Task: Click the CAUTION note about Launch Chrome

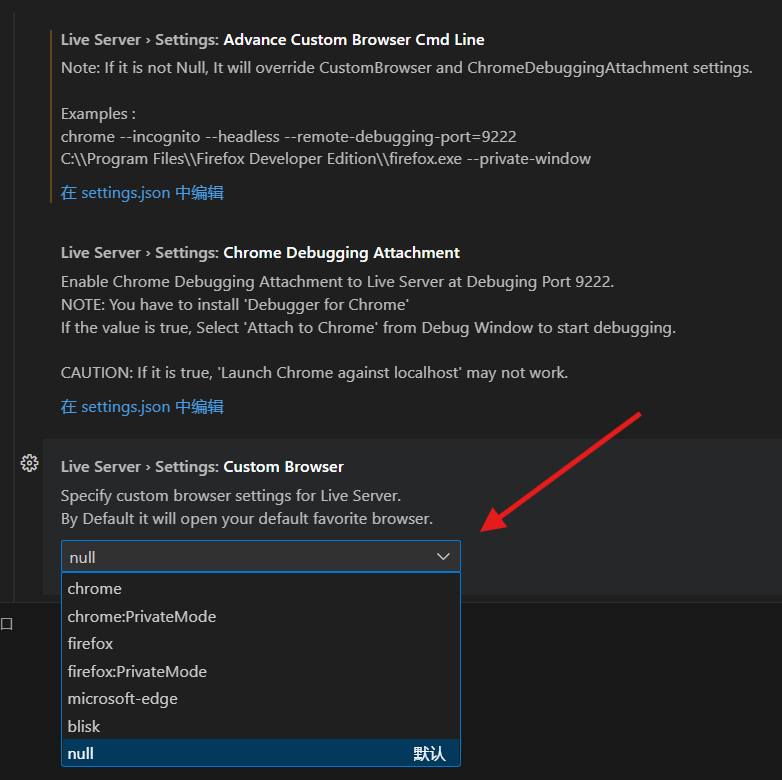Action: click(x=314, y=373)
